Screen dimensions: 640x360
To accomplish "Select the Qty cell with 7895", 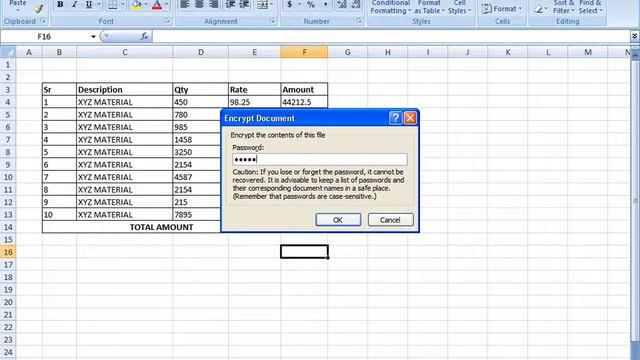I will [200, 214].
